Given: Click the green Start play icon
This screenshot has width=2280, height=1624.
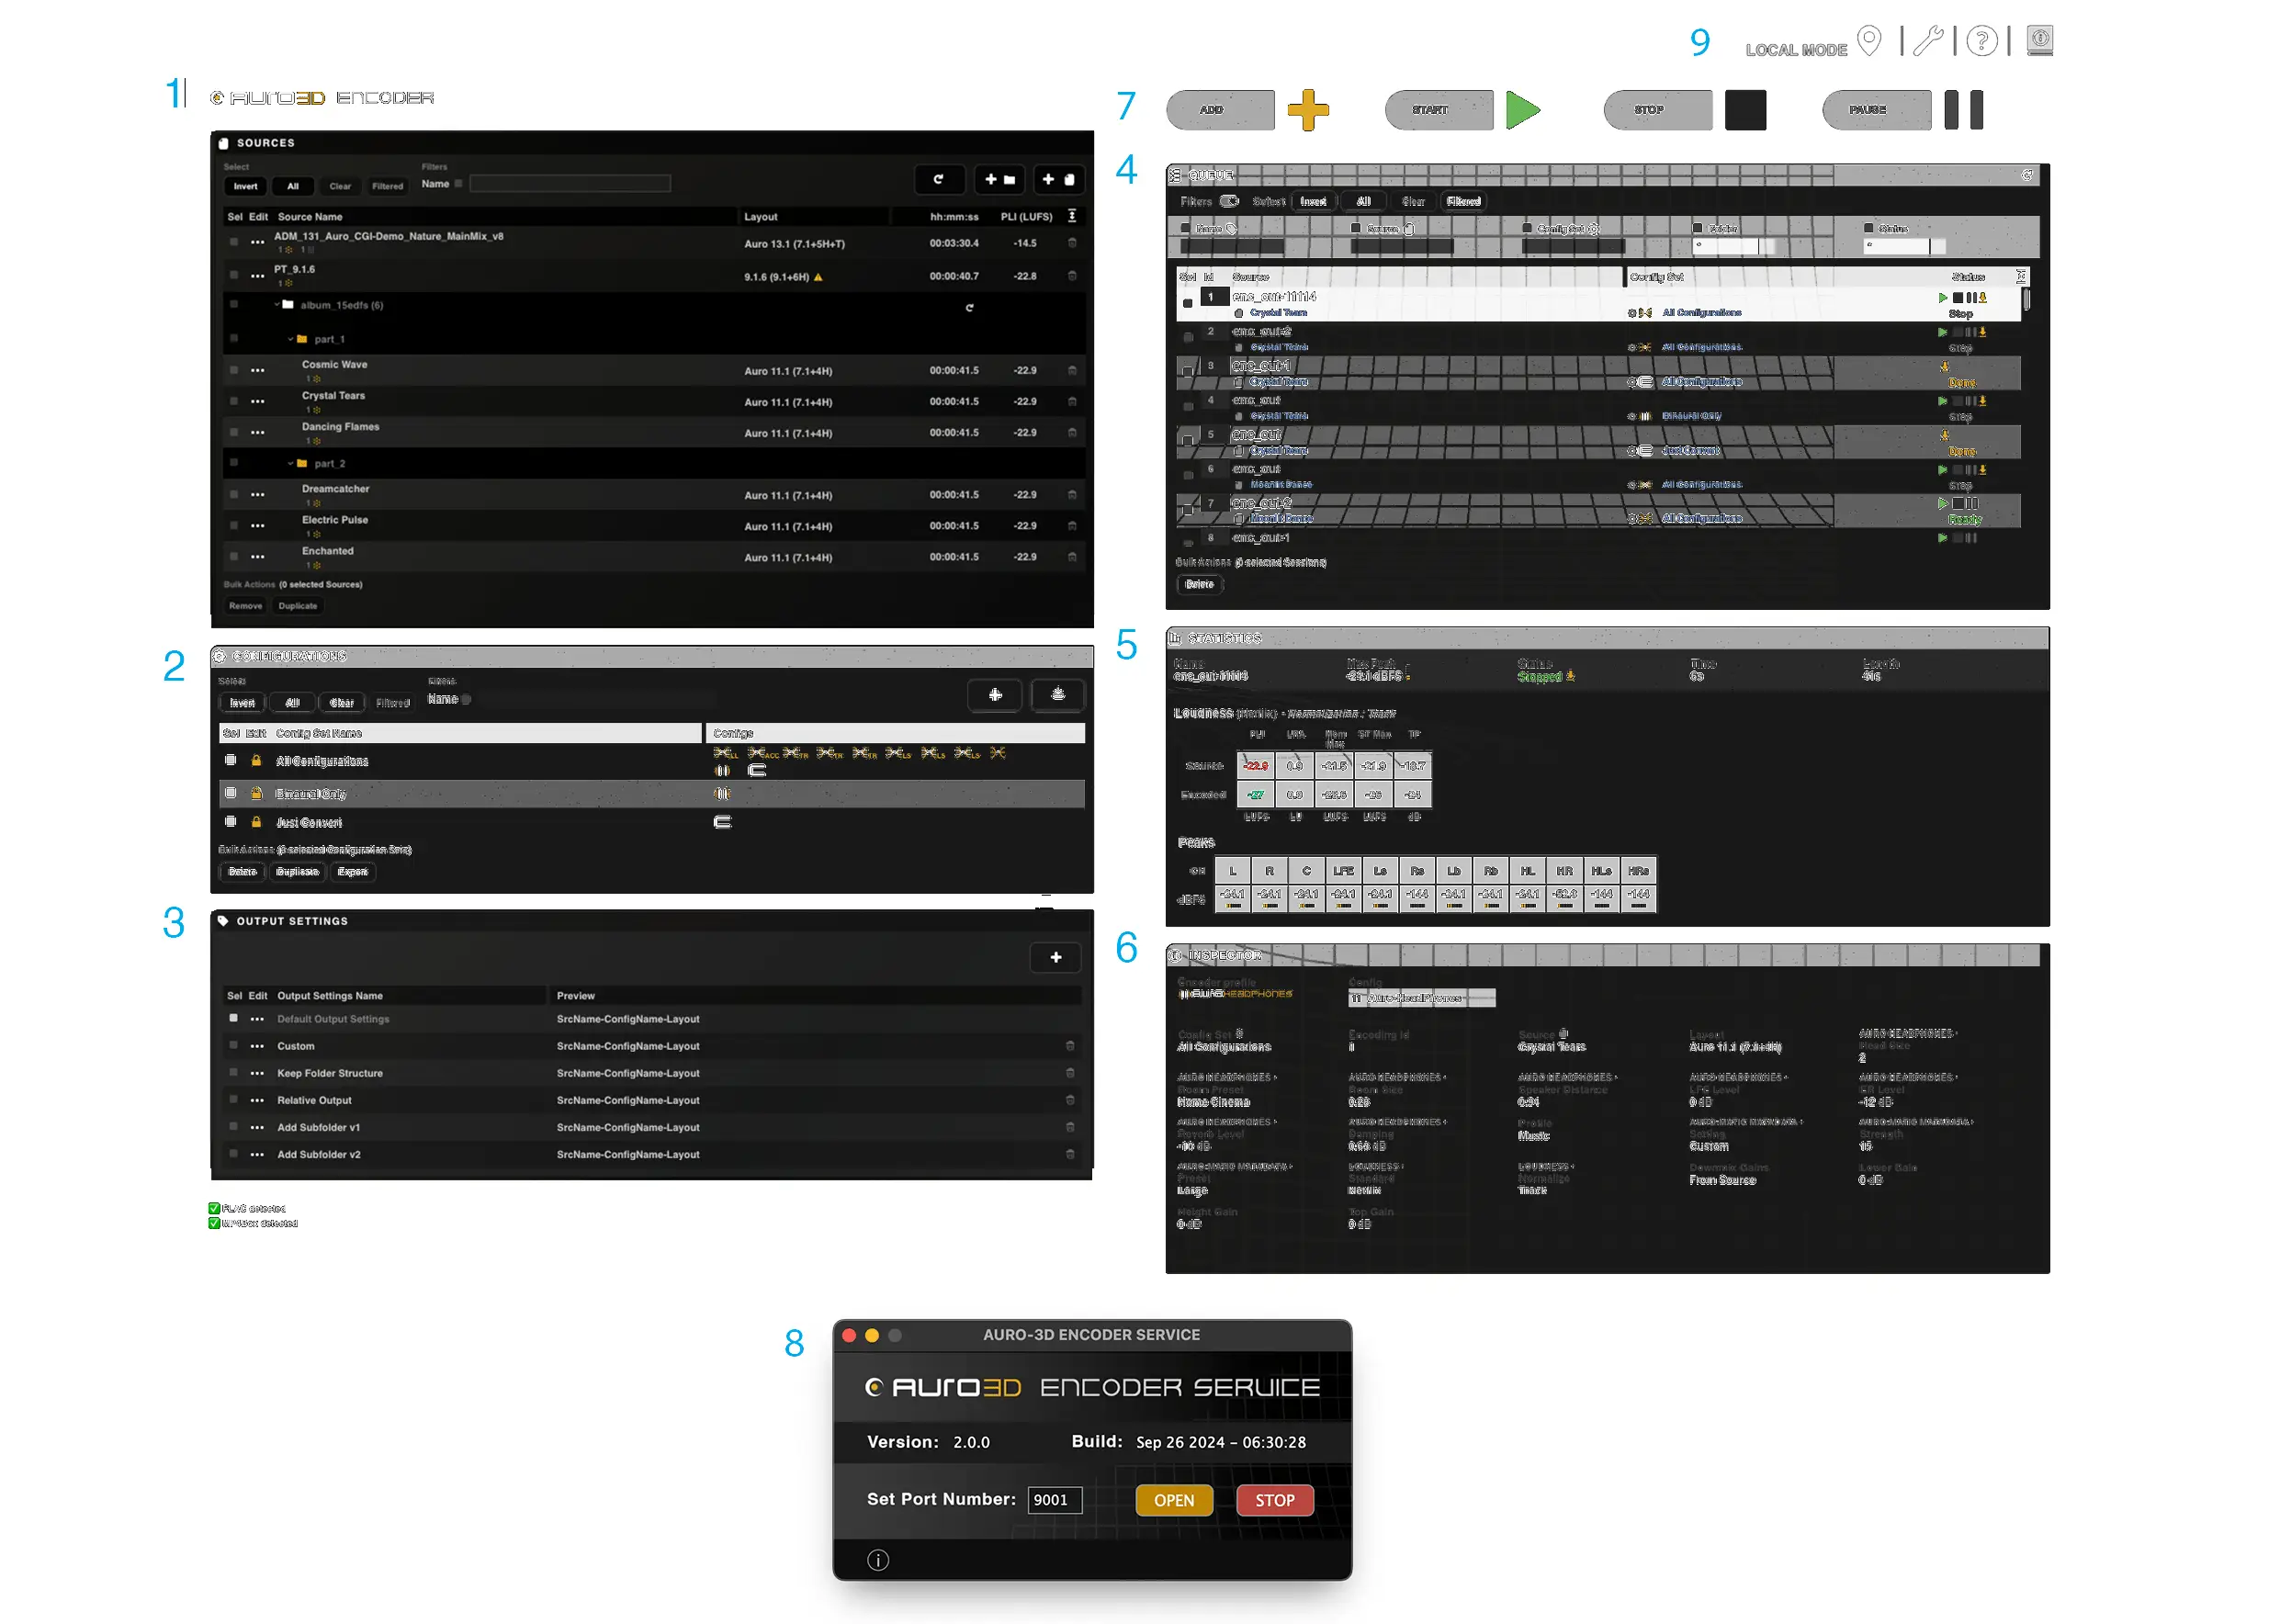Looking at the screenshot, I should 1523,110.
